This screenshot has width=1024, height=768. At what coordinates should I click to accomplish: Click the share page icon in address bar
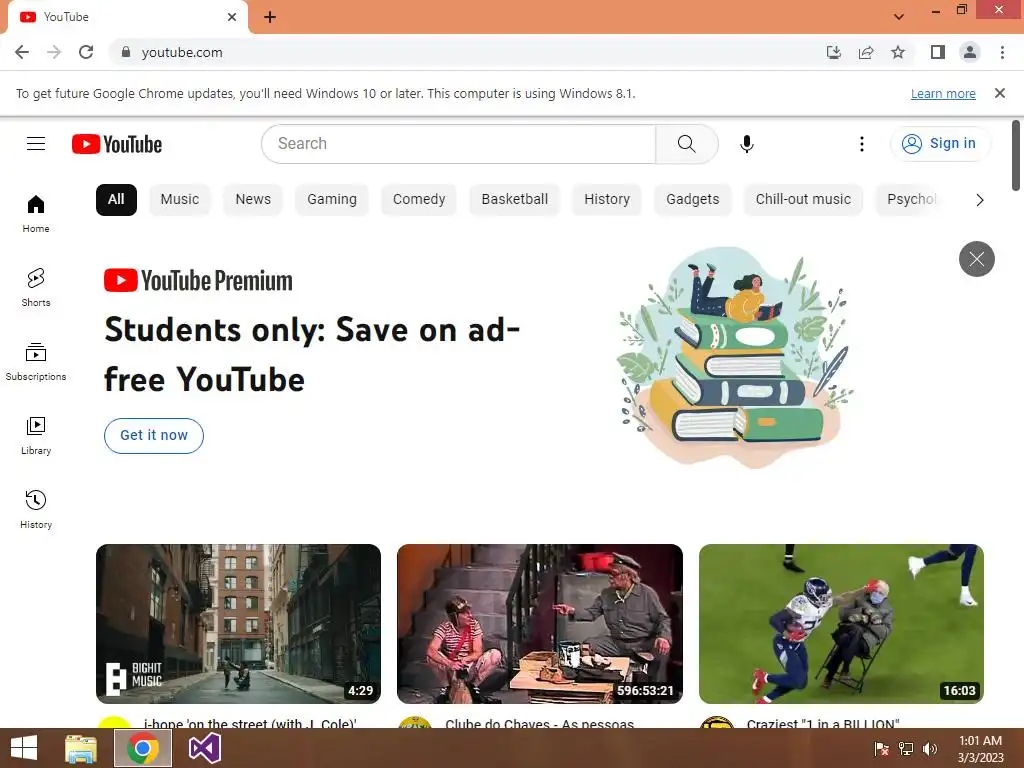coord(866,52)
